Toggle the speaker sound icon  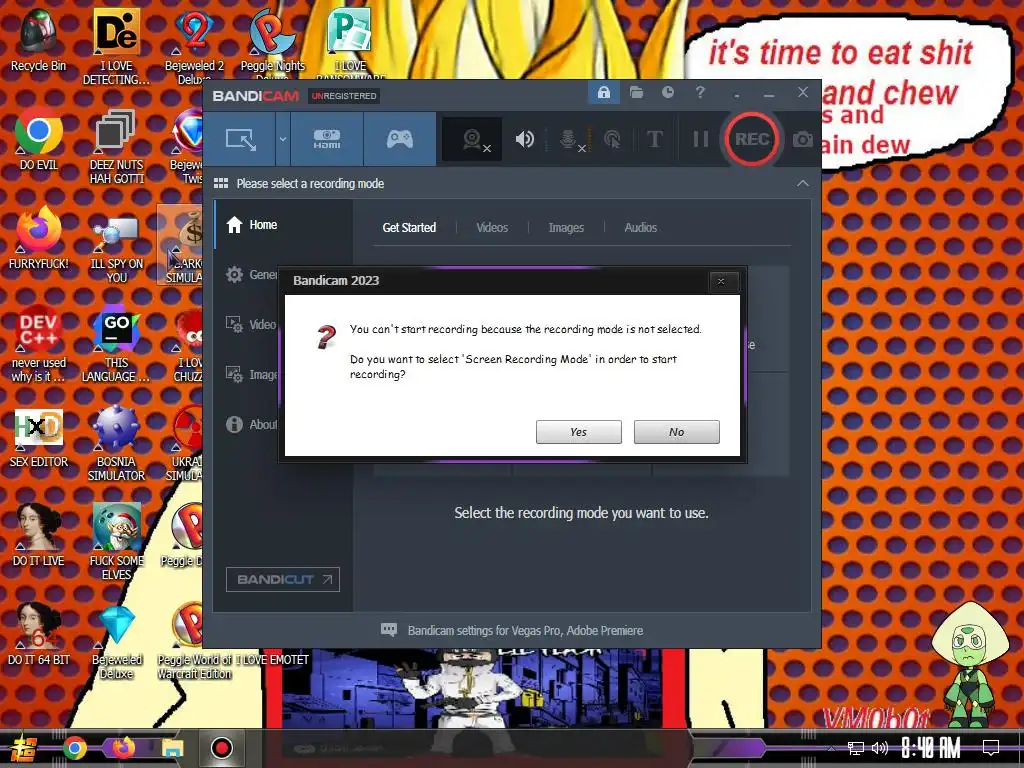524,139
